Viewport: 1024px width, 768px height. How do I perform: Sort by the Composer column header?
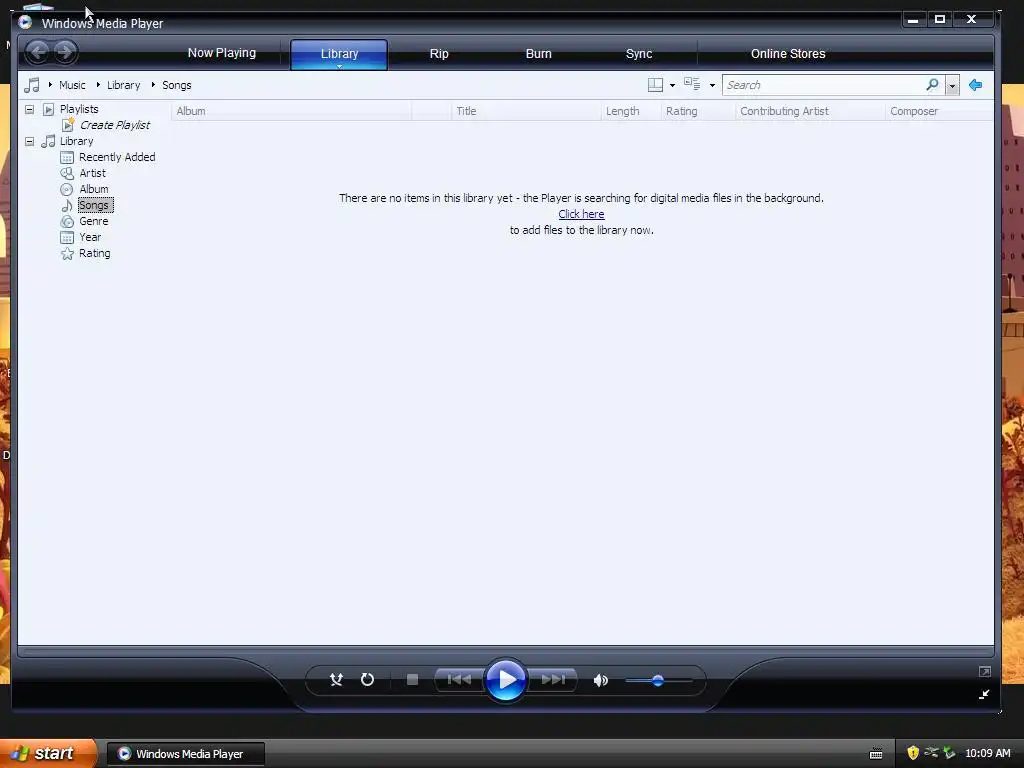(x=939, y=111)
